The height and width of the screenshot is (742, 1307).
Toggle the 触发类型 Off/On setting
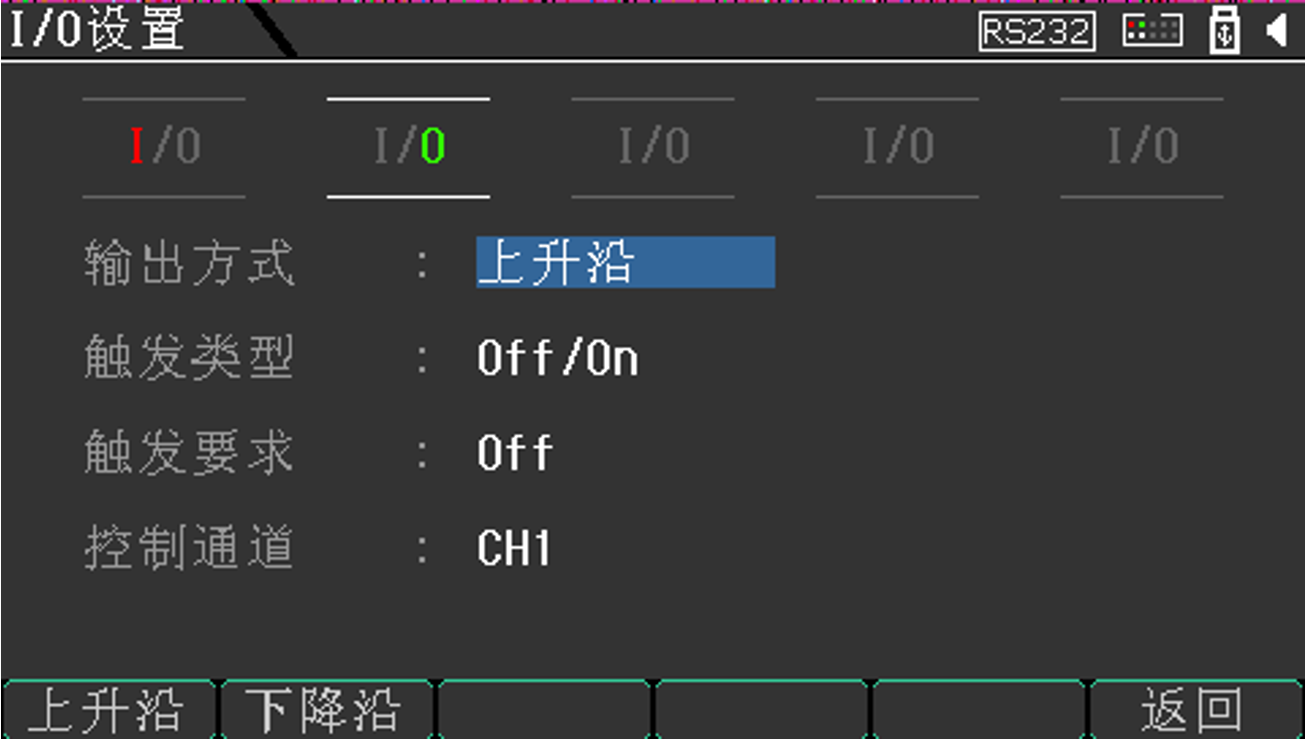click(558, 358)
